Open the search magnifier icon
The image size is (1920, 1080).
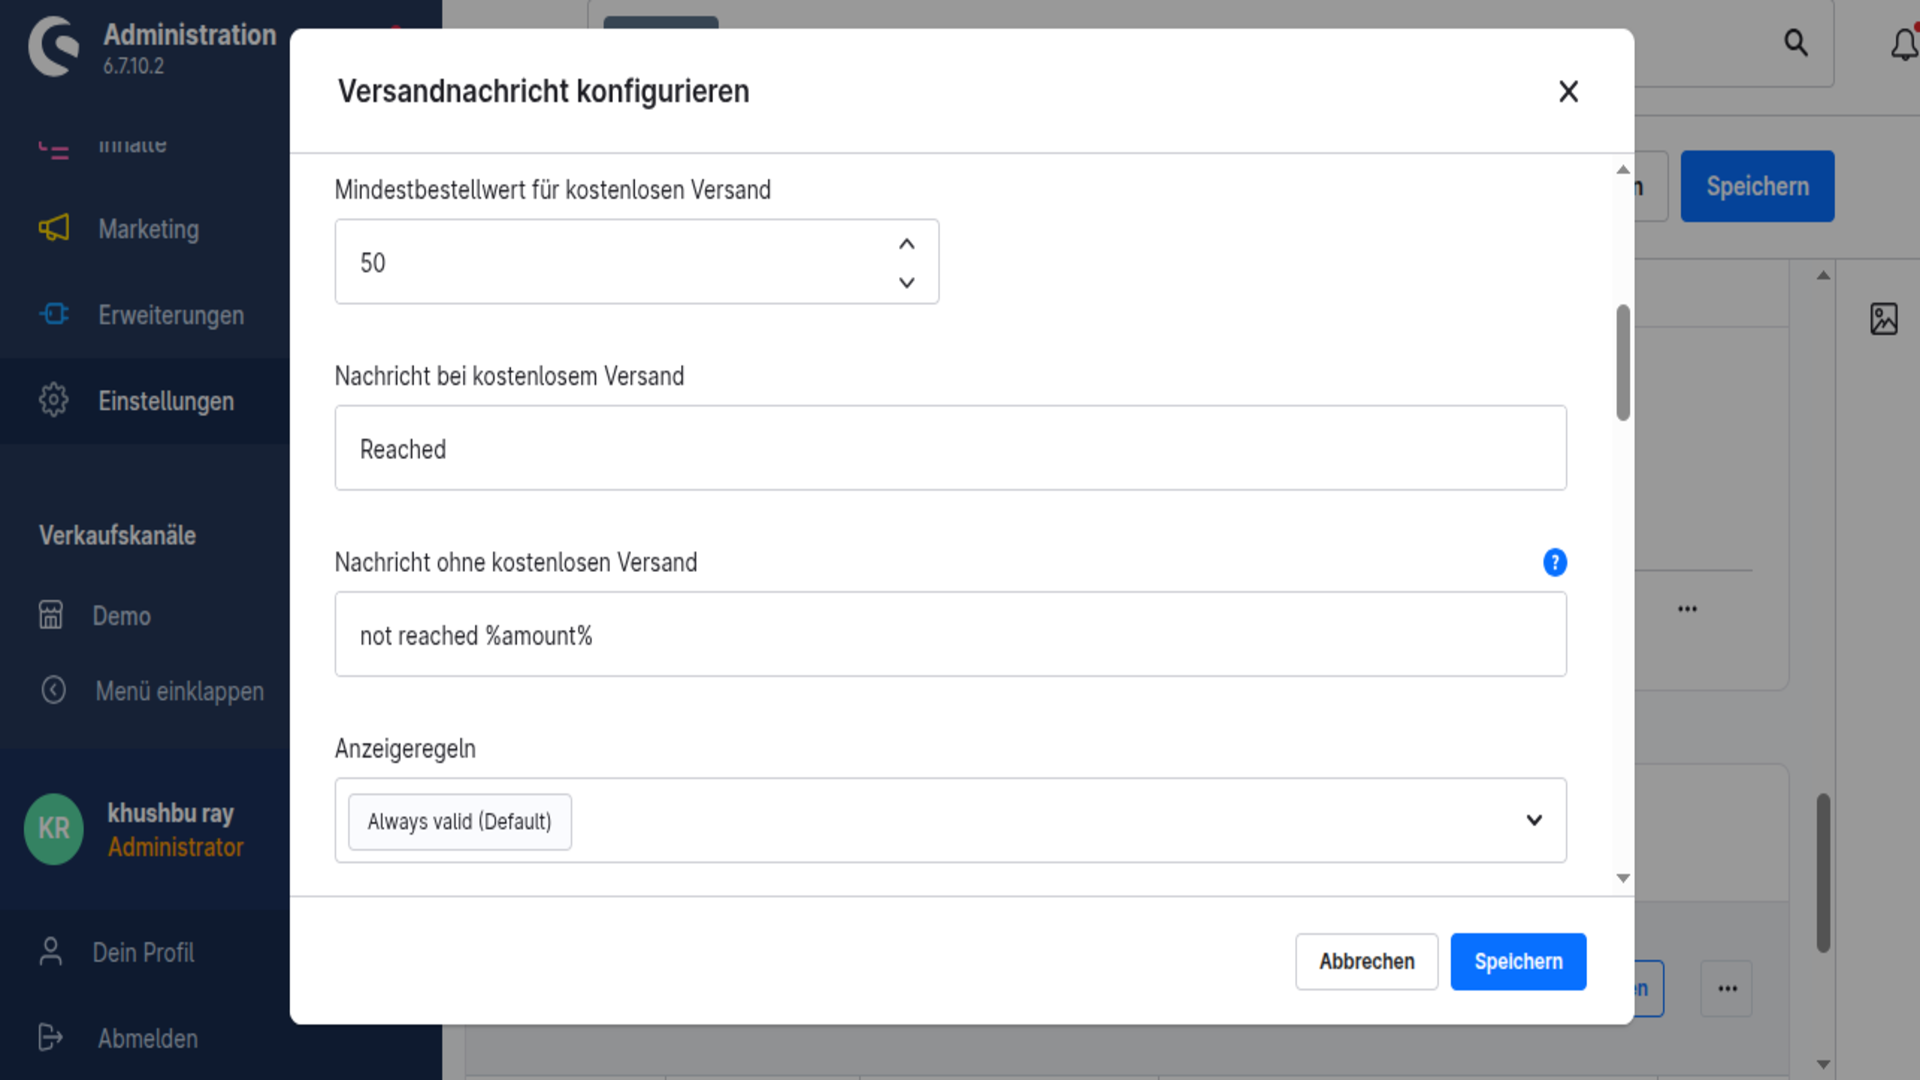coord(1796,43)
